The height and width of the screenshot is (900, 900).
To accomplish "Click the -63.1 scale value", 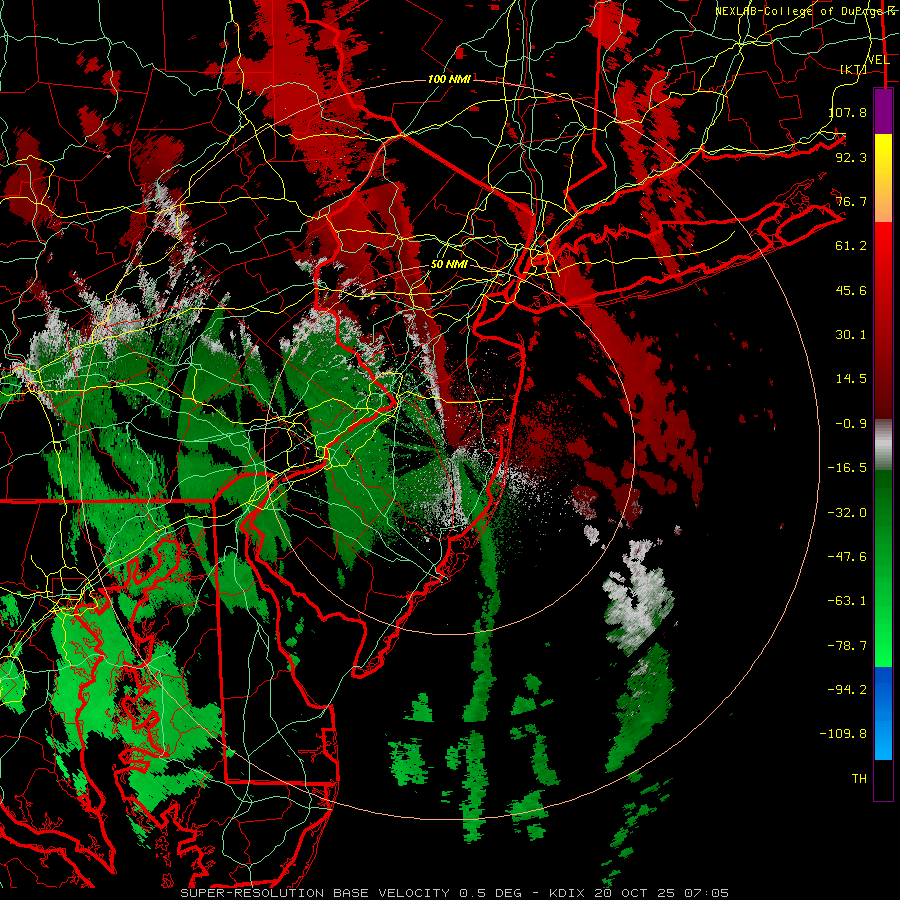I will coord(847,601).
